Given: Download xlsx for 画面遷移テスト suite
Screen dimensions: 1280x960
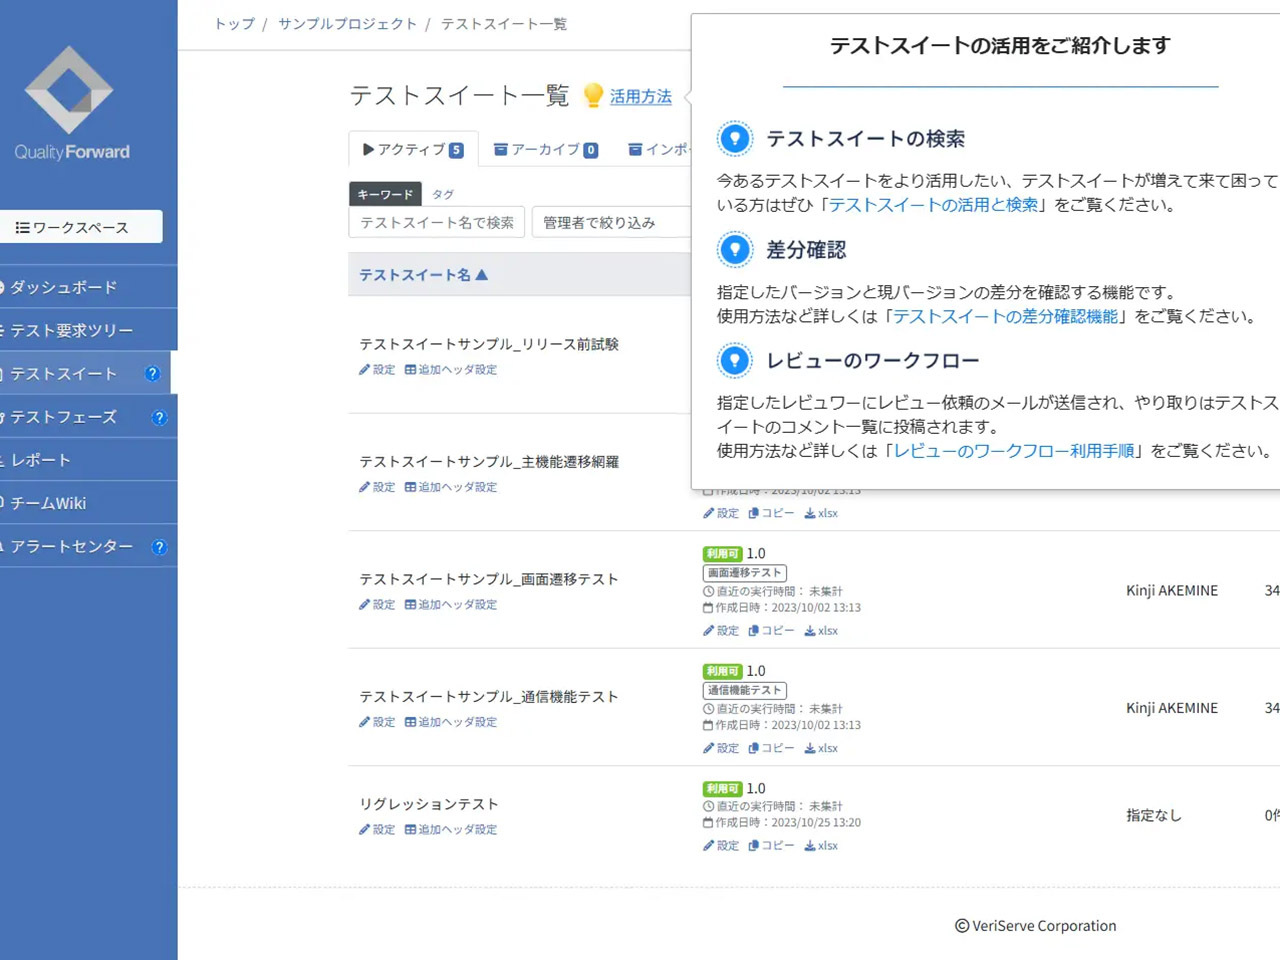Looking at the screenshot, I should (821, 631).
